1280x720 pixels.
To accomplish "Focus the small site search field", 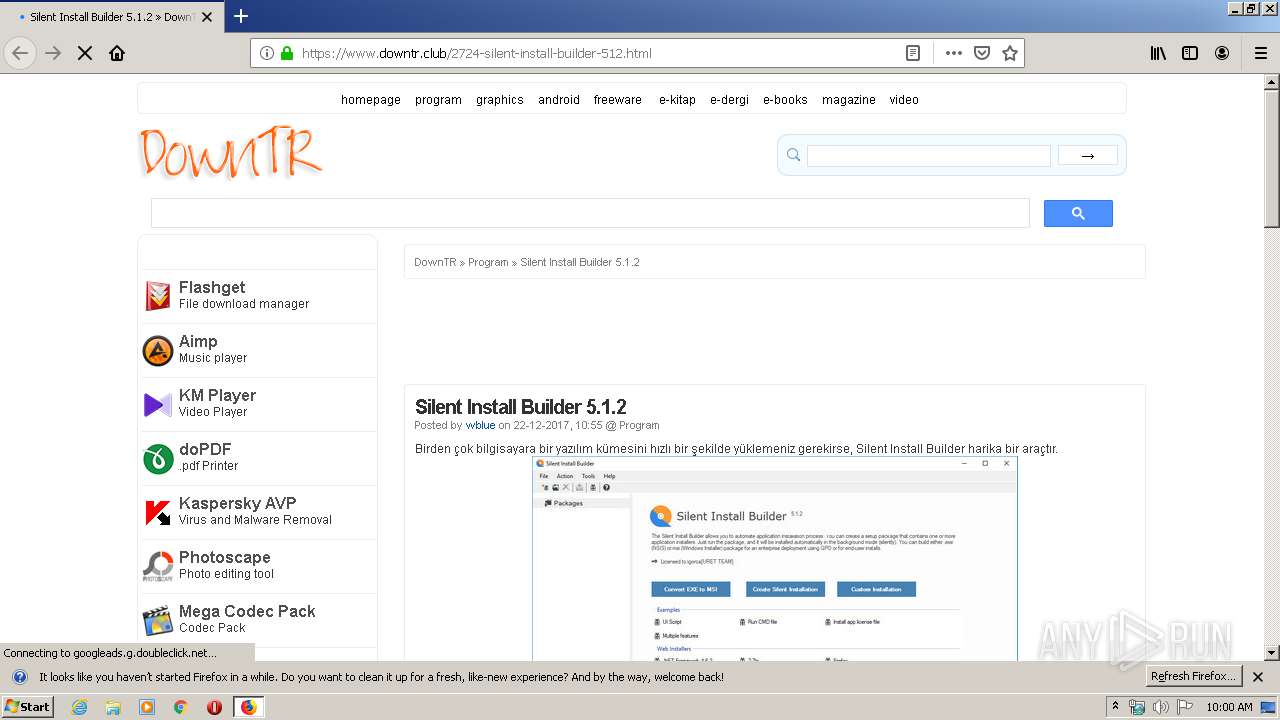I will 929,155.
